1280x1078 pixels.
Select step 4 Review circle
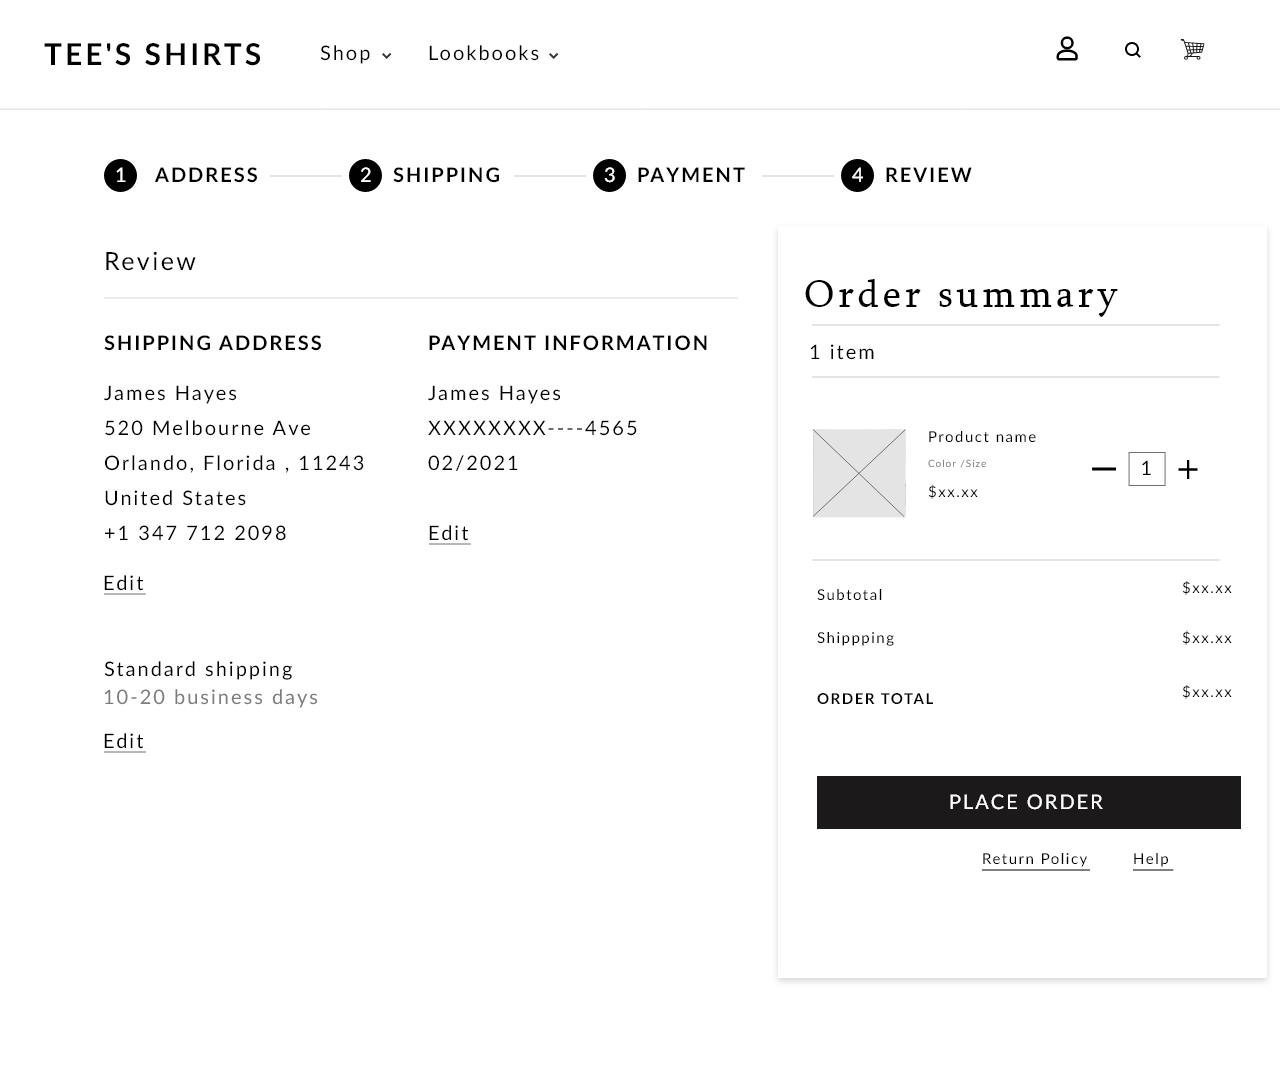click(x=857, y=176)
